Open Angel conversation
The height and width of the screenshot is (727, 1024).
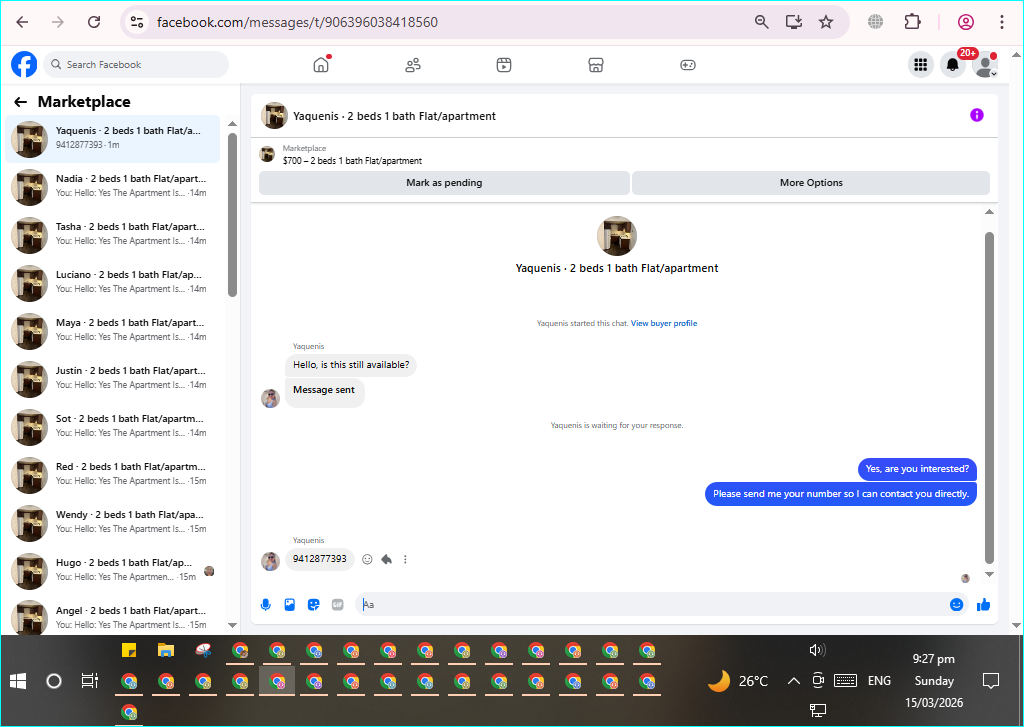(x=112, y=617)
